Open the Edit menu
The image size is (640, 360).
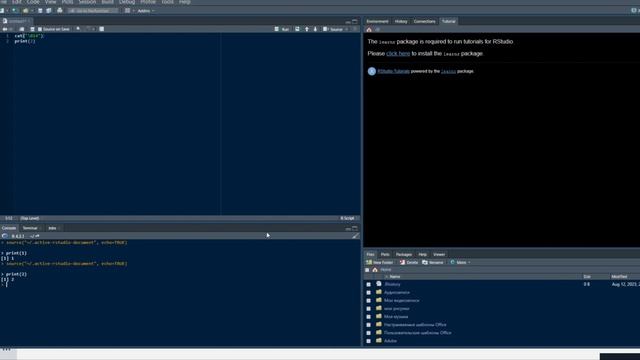(17, 2)
